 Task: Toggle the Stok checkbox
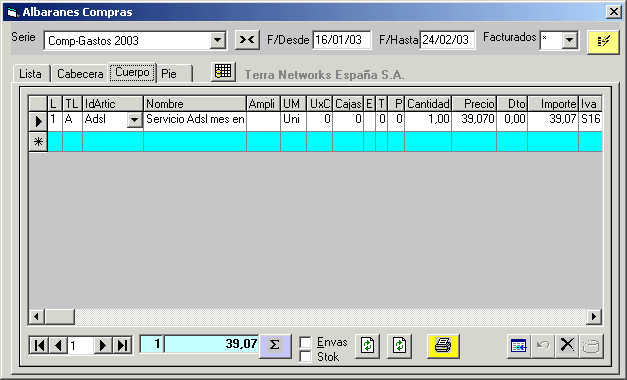tap(306, 356)
